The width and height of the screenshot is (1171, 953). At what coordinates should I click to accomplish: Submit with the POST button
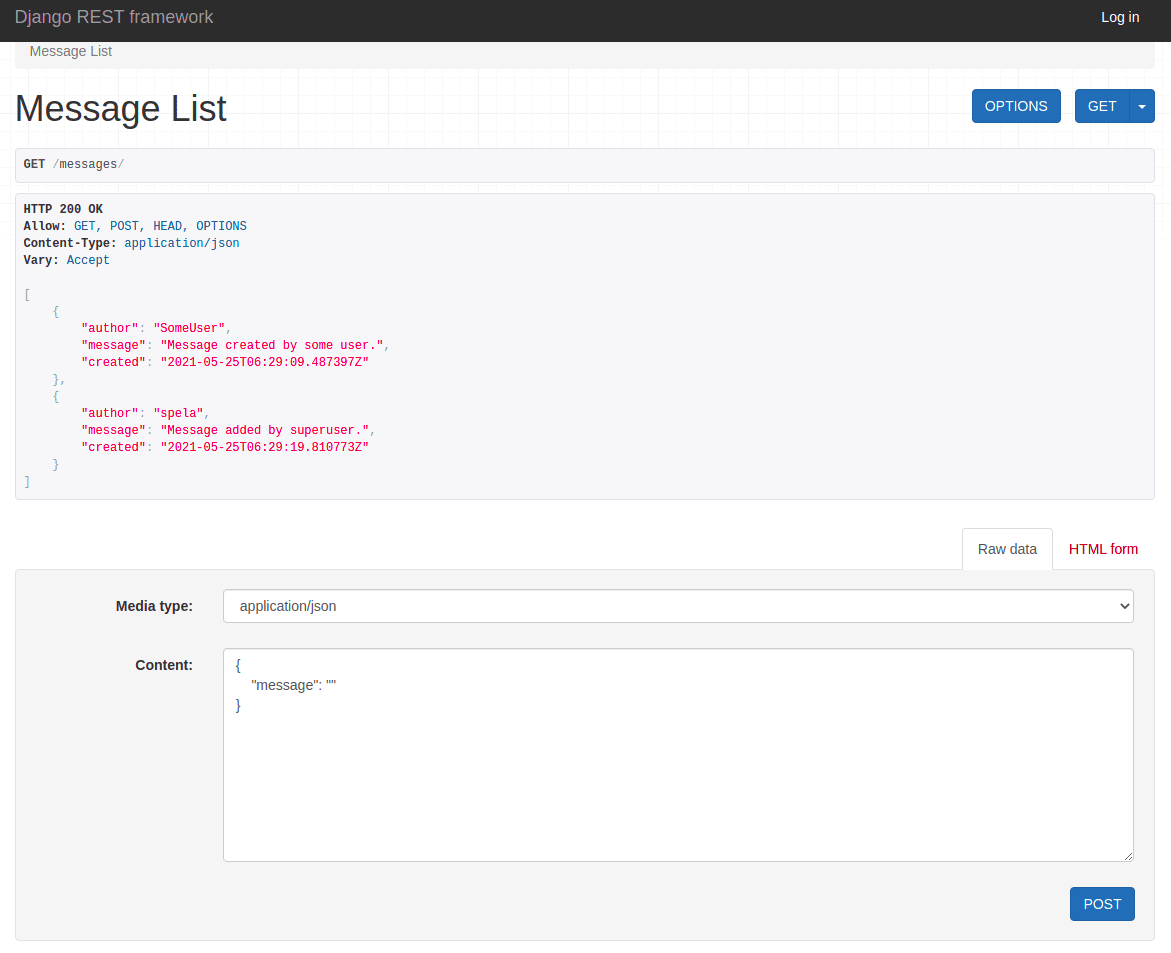(1102, 904)
